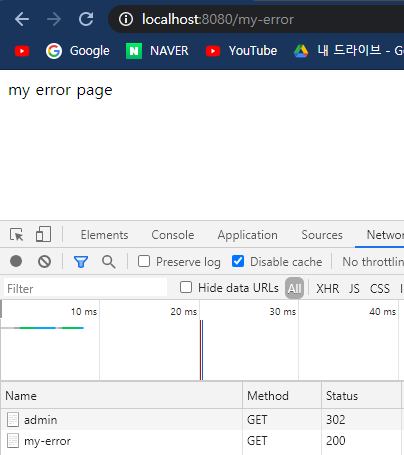Sort requests by Method column
Viewport: 404px width, 455px height.
coord(282,396)
